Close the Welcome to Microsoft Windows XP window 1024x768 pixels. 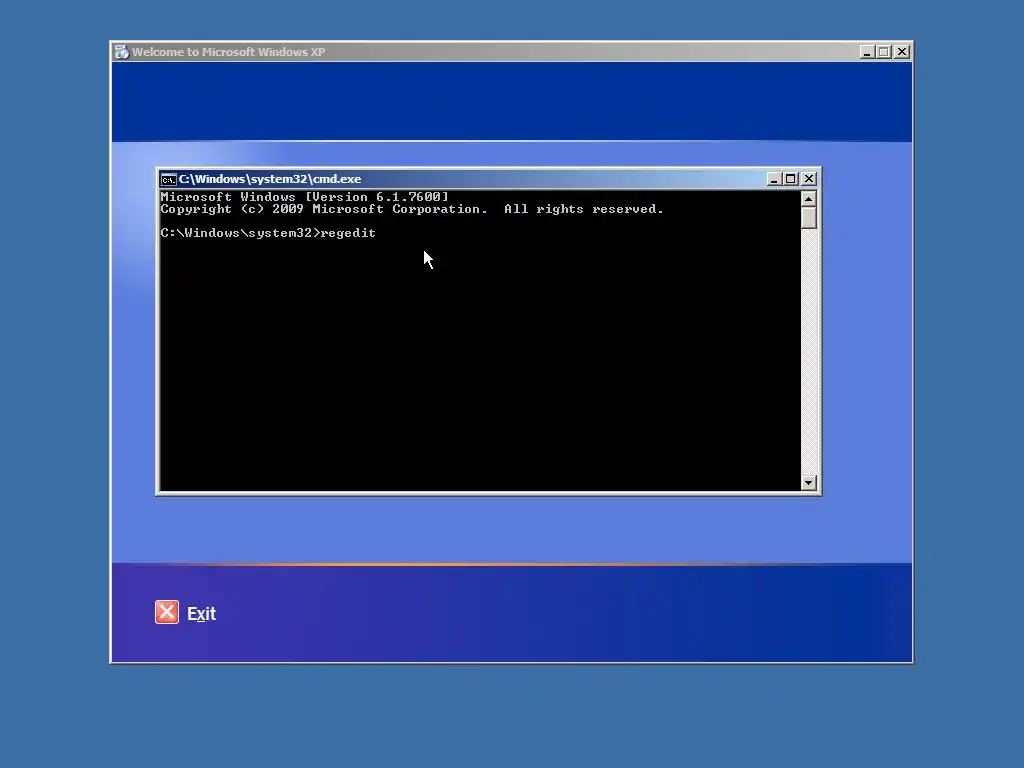coord(902,52)
